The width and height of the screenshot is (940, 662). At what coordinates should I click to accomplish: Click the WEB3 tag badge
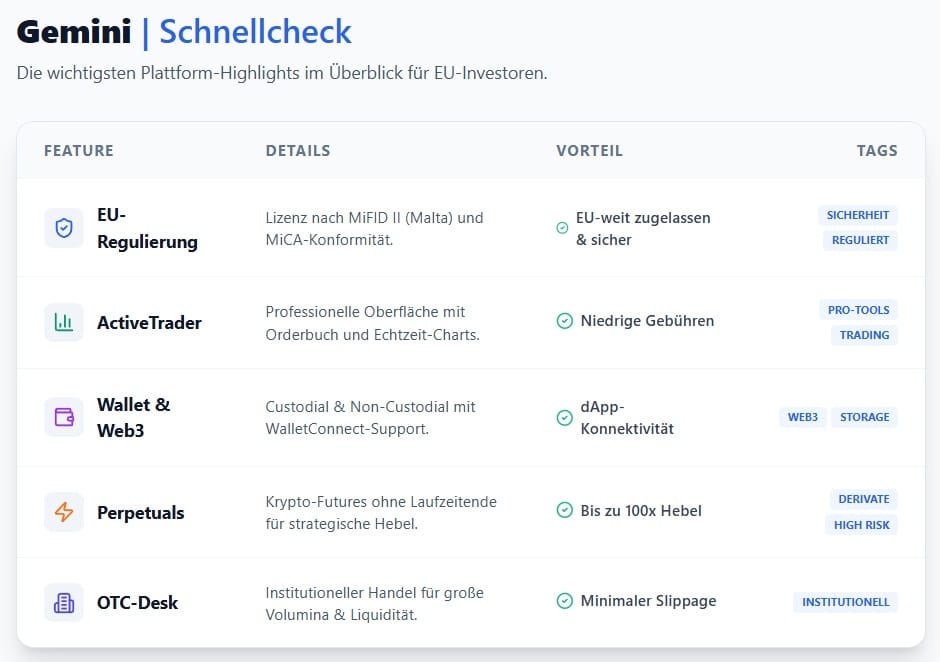point(803,417)
